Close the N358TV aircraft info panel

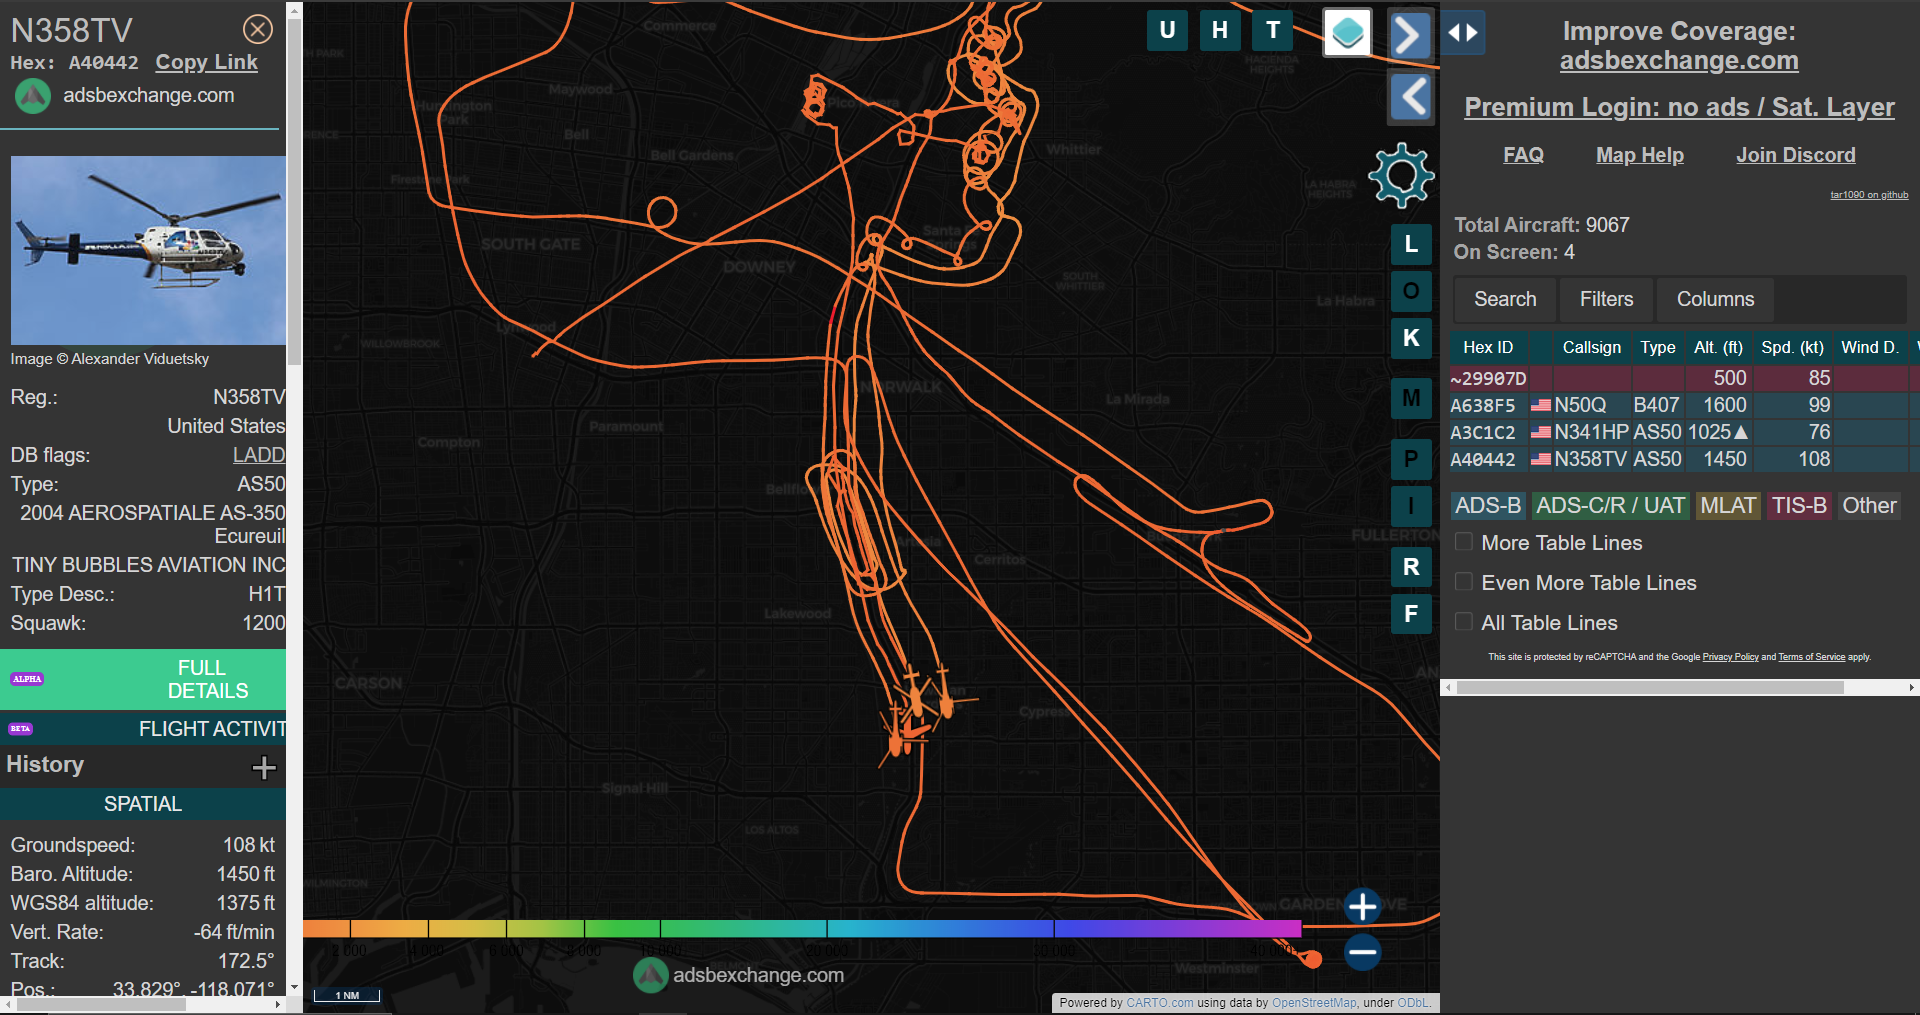[258, 30]
